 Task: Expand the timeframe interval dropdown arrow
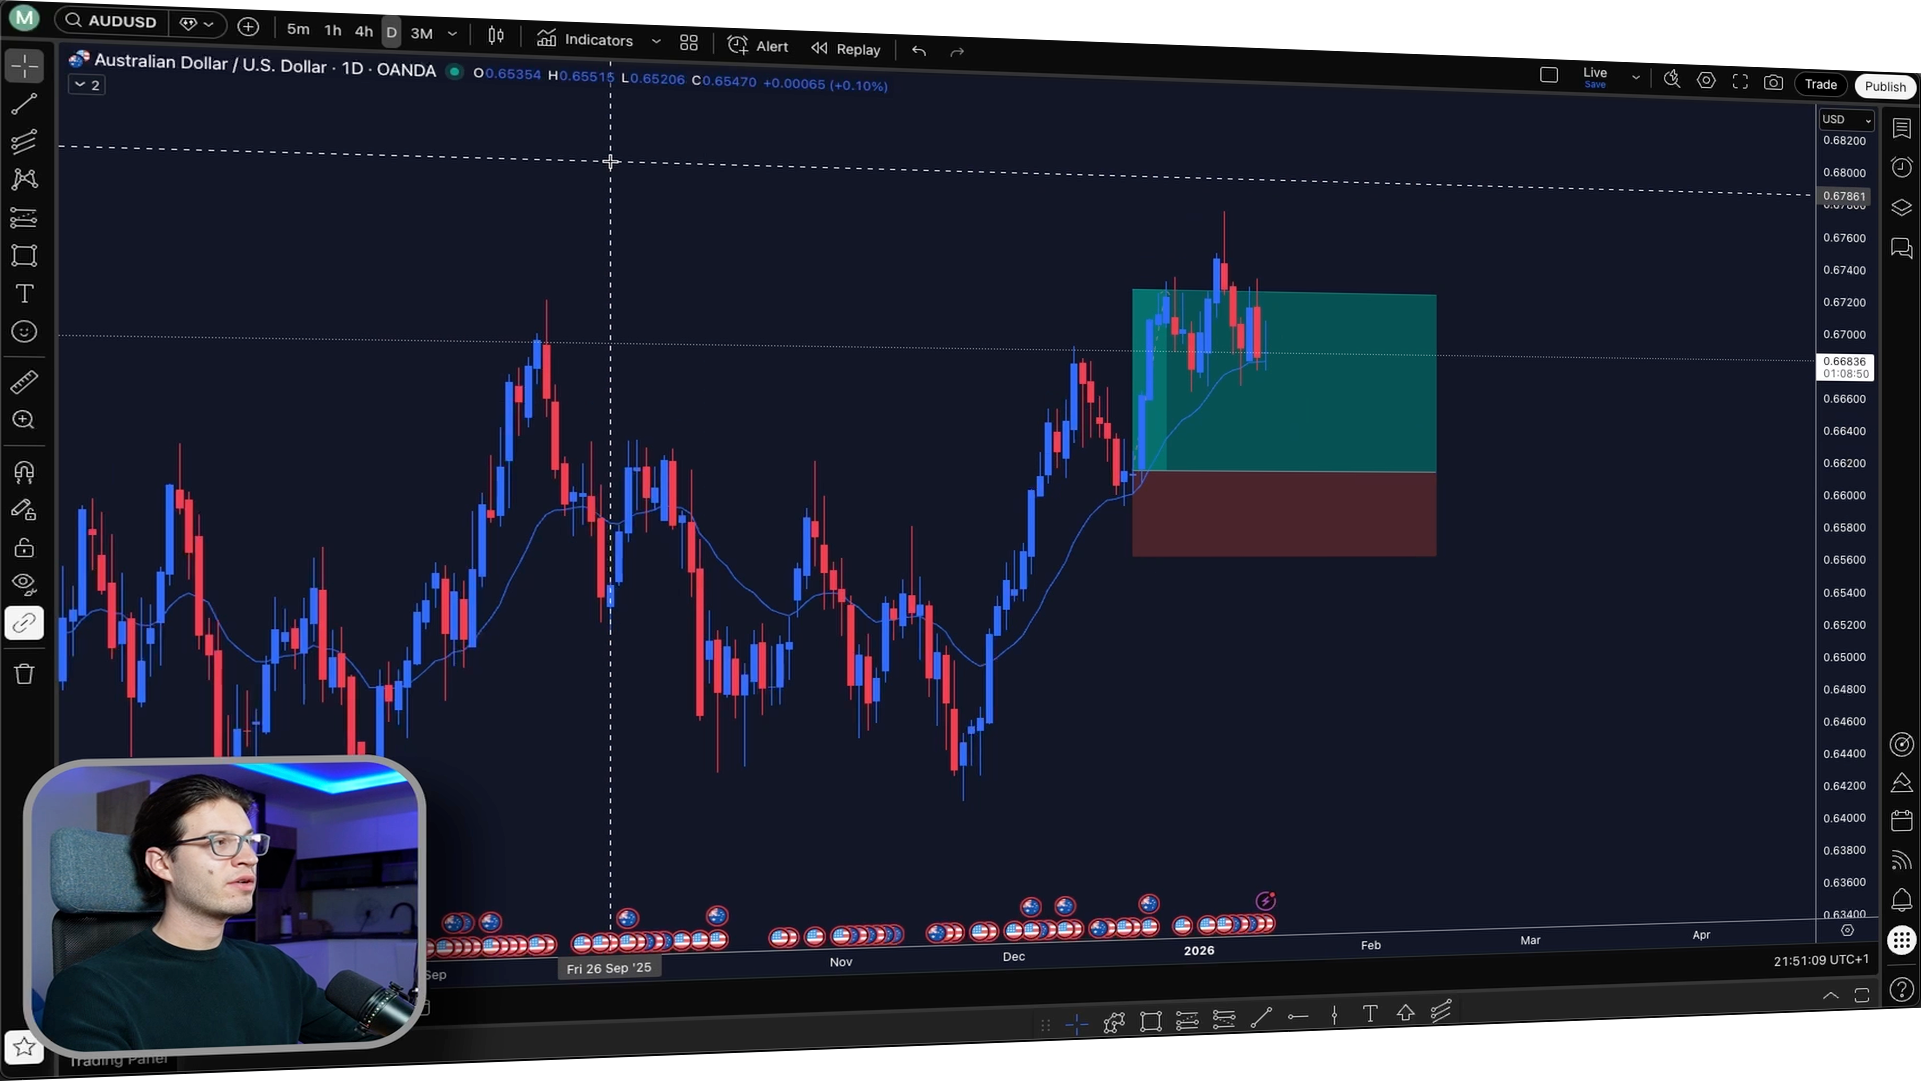452,34
